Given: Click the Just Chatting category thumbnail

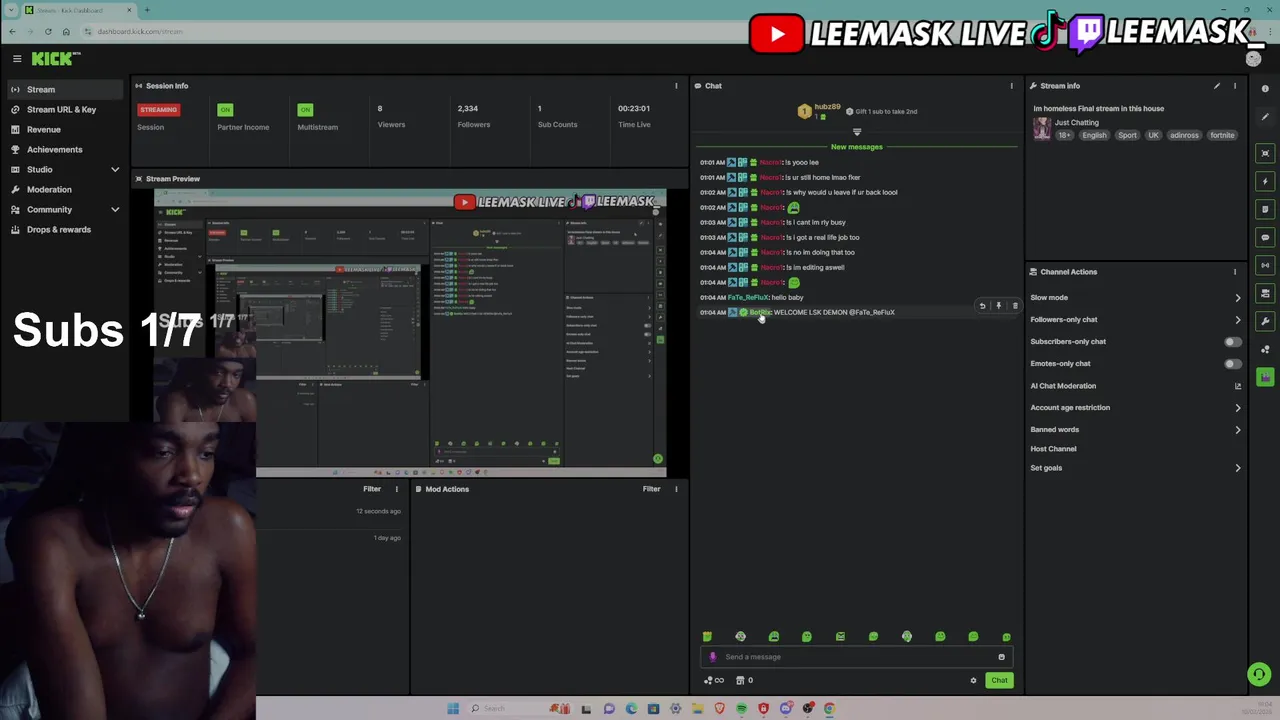Looking at the screenshot, I should [x=1042, y=129].
